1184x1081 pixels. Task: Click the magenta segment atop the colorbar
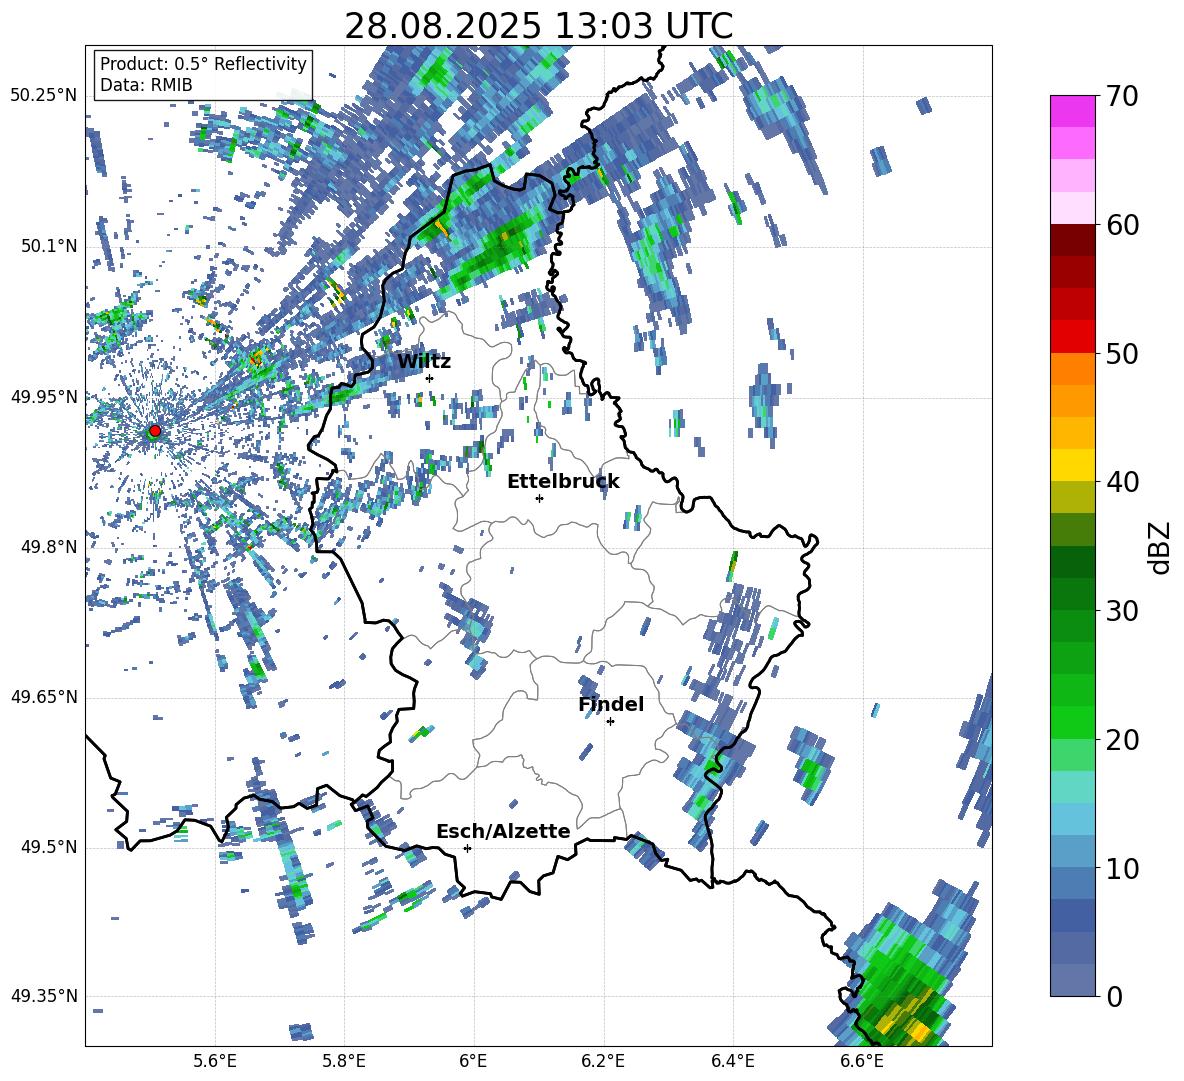tap(1072, 112)
